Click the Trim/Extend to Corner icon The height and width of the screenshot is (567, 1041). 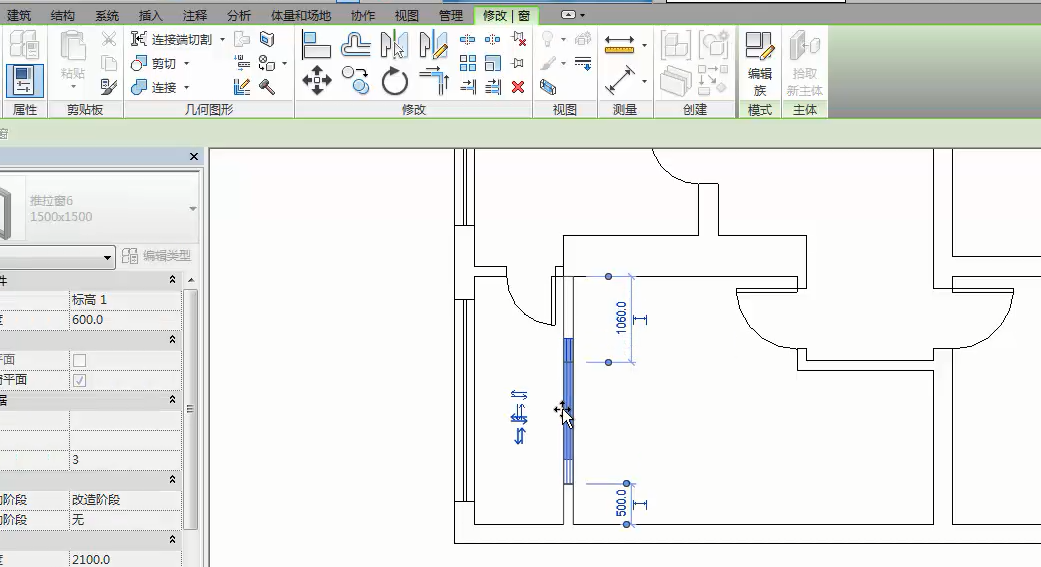[434, 80]
